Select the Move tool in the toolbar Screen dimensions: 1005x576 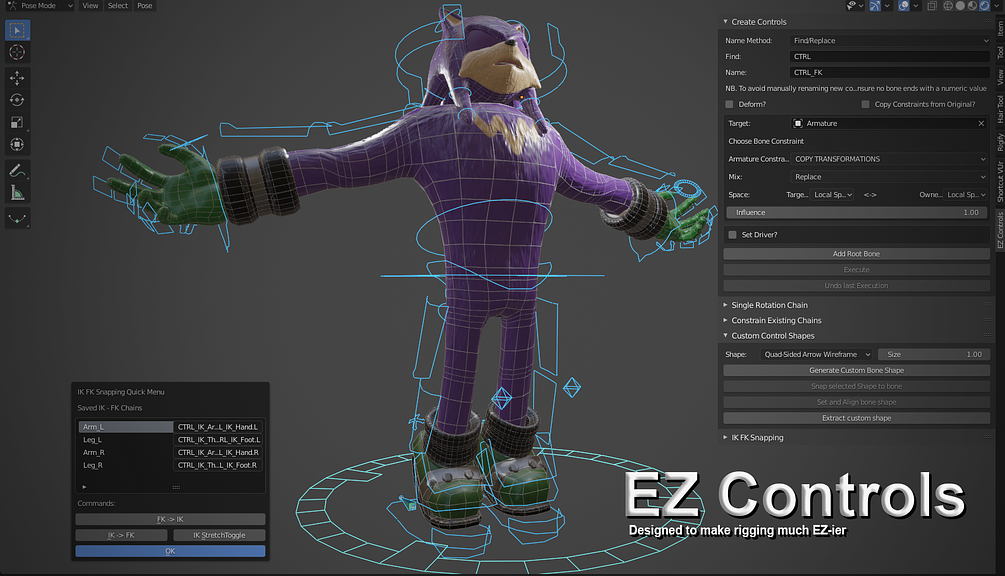click(17, 77)
